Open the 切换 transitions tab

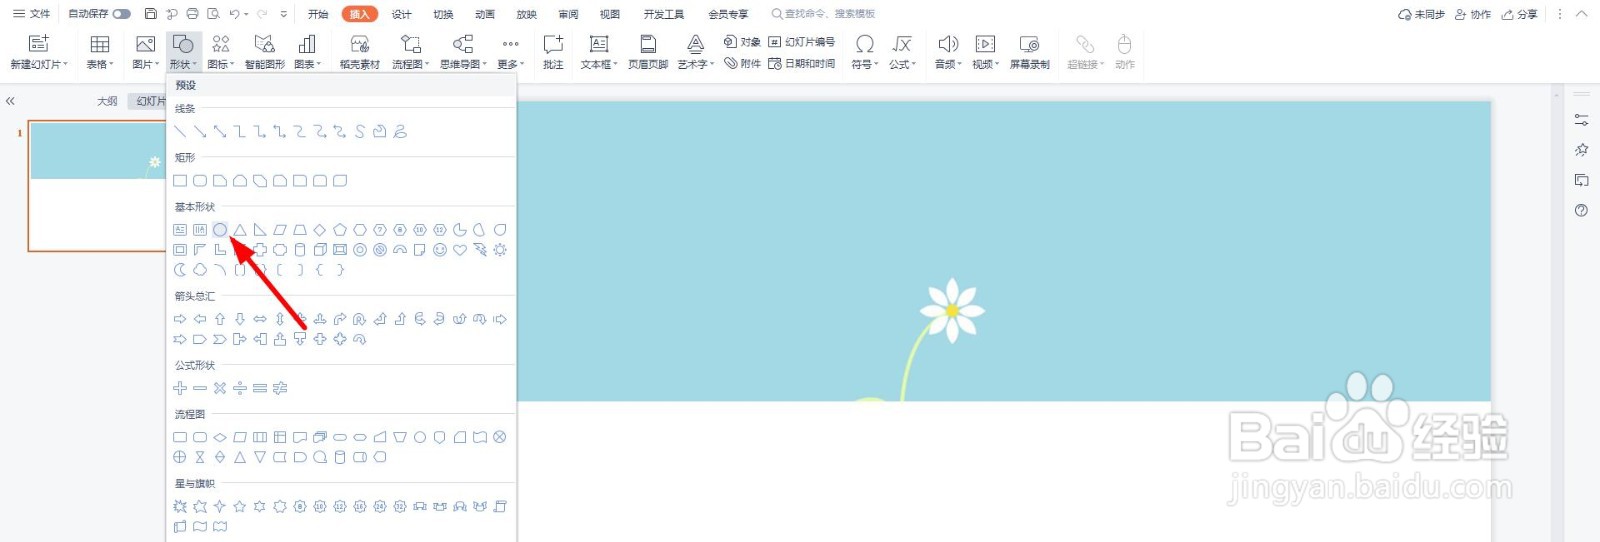point(443,14)
